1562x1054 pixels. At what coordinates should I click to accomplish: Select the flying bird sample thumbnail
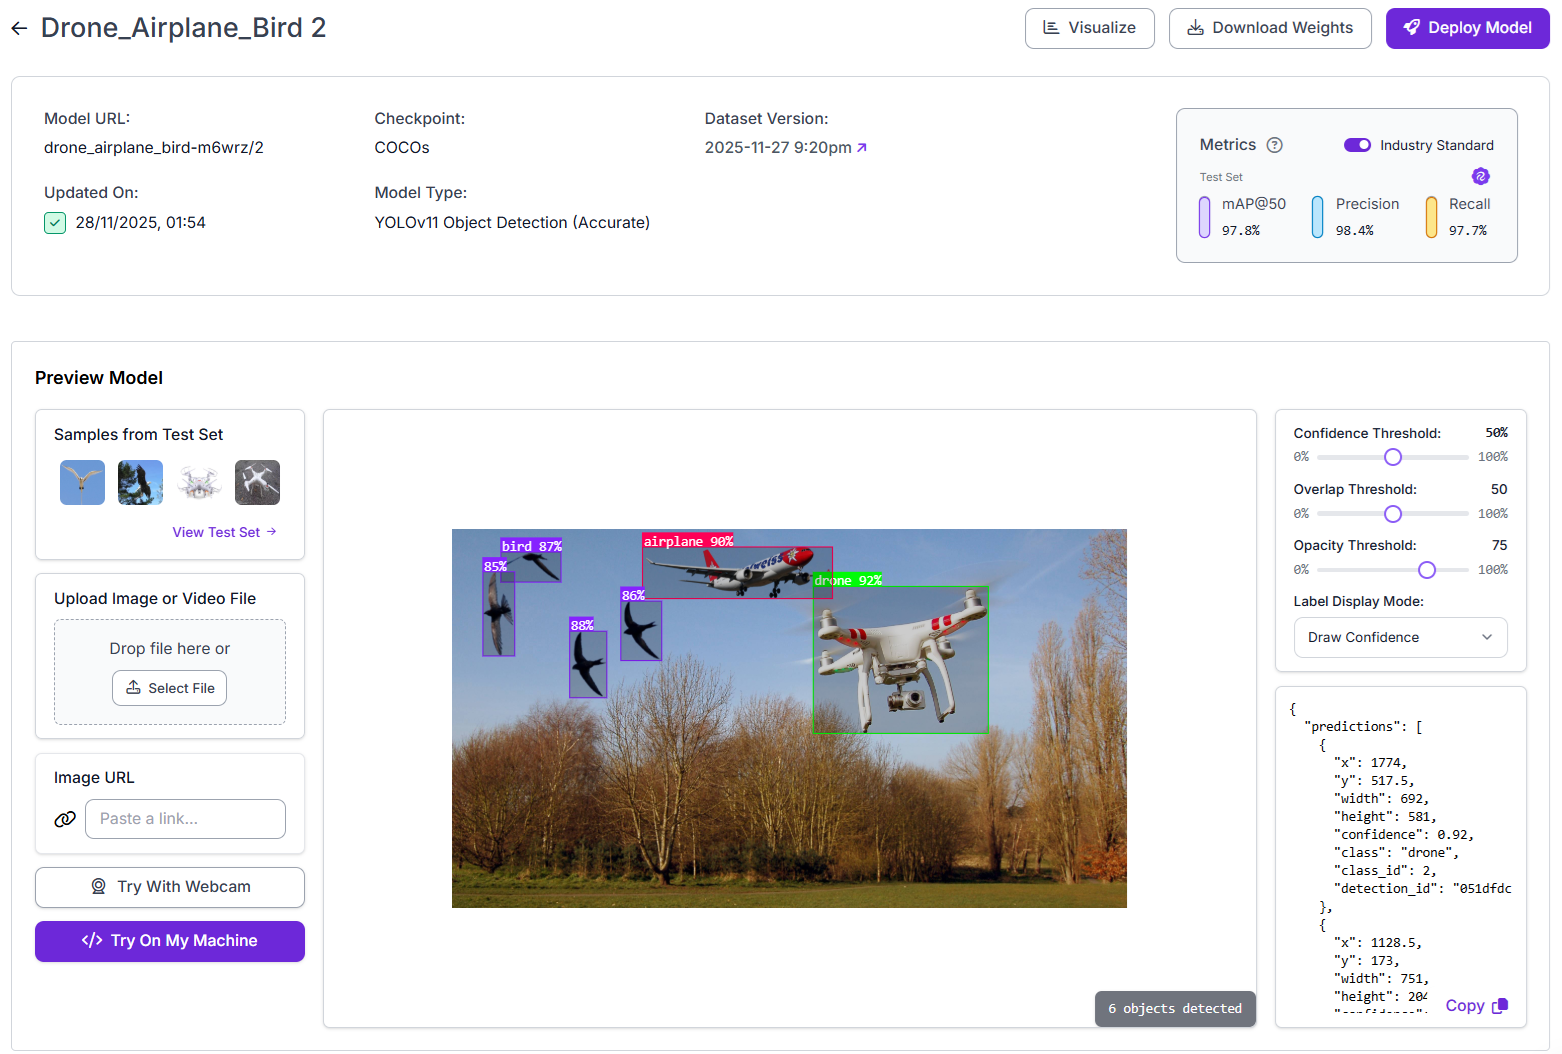tap(82, 482)
